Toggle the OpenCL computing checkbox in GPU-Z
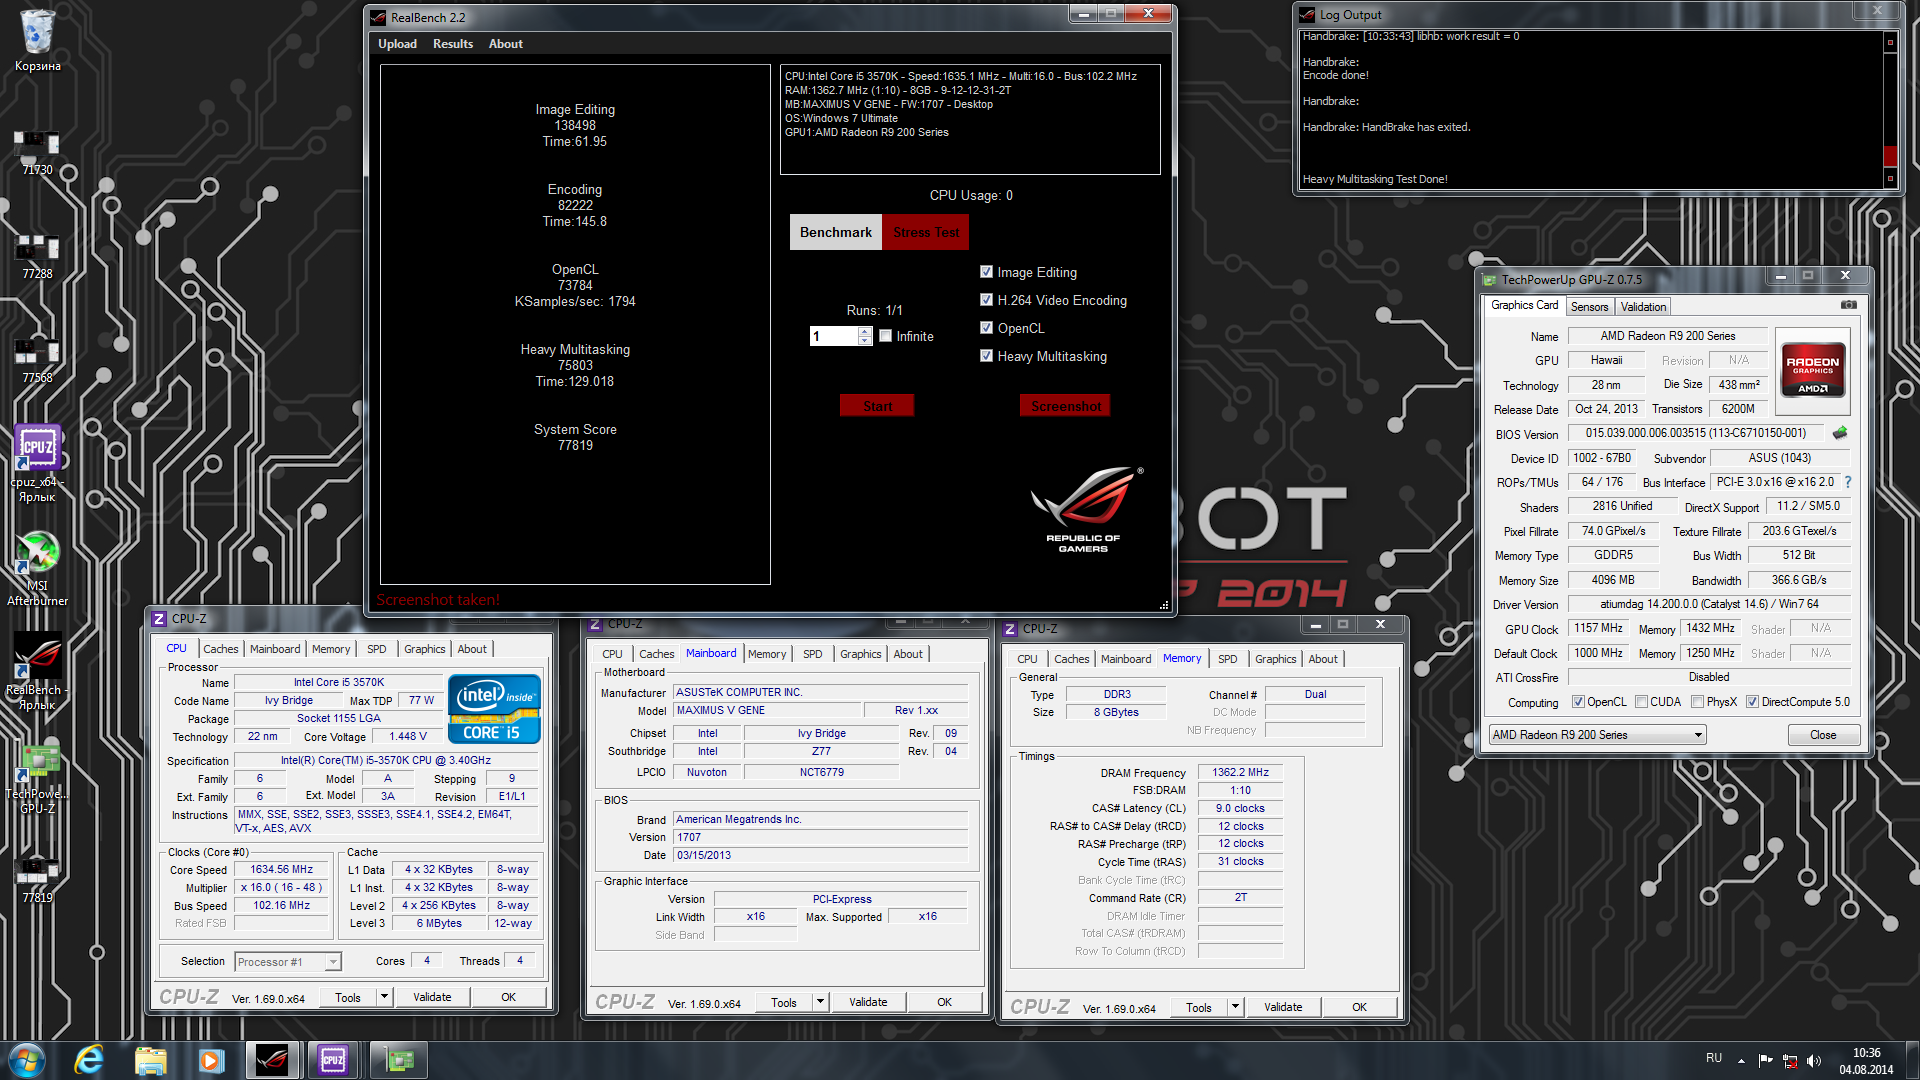The width and height of the screenshot is (1920, 1080). pyautogui.click(x=1578, y=702)
